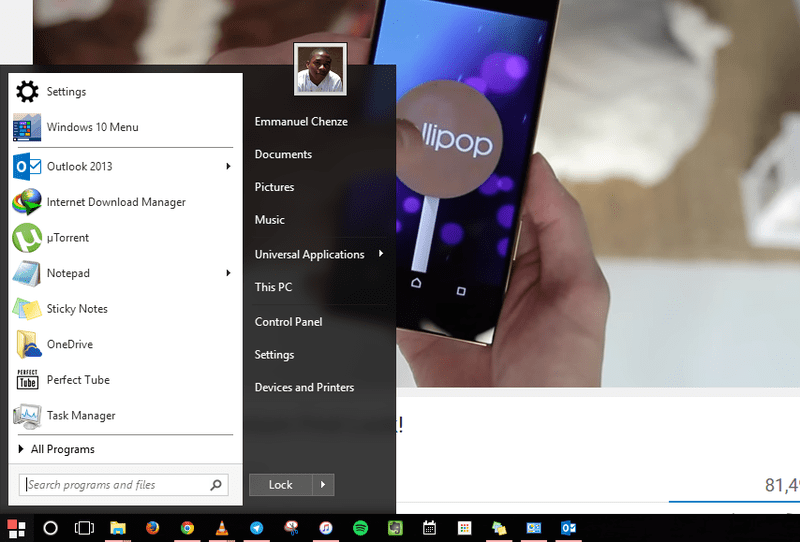Open Windows 10 Menu icon entry
800x542 pixels.
(27, 127)
